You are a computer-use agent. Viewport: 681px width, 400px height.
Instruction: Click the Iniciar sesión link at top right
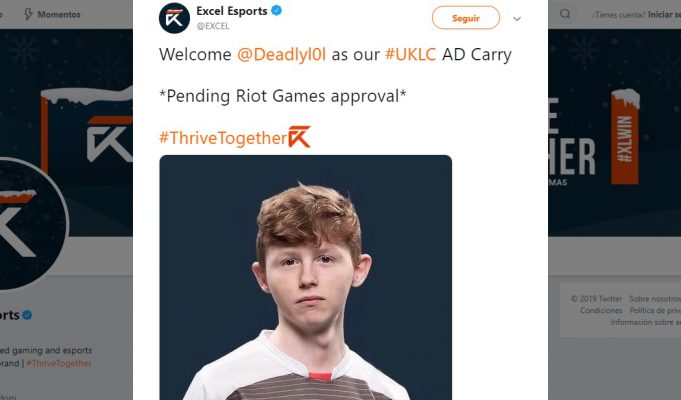664,14
